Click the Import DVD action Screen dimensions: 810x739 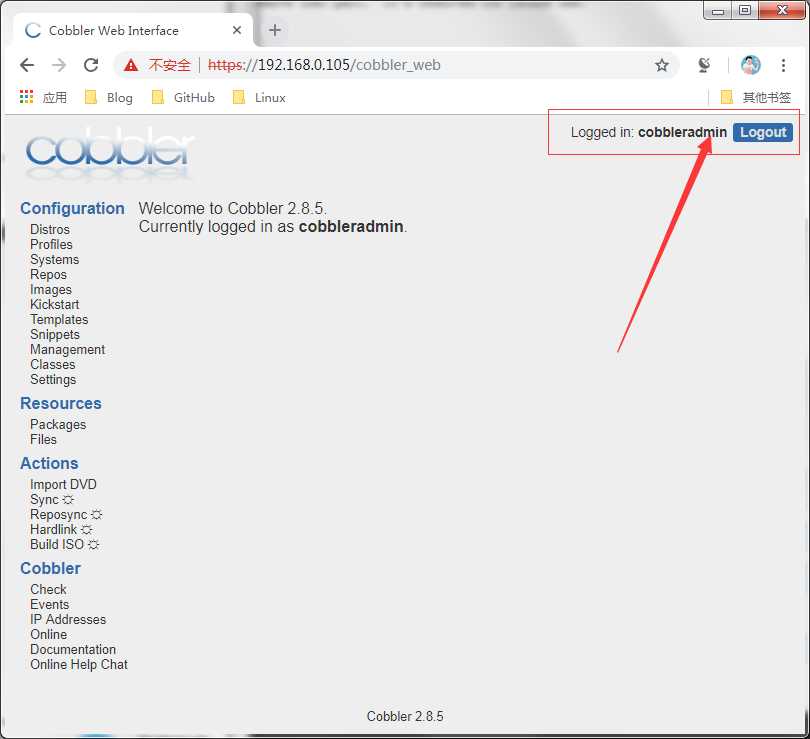(x=63, y=484)
